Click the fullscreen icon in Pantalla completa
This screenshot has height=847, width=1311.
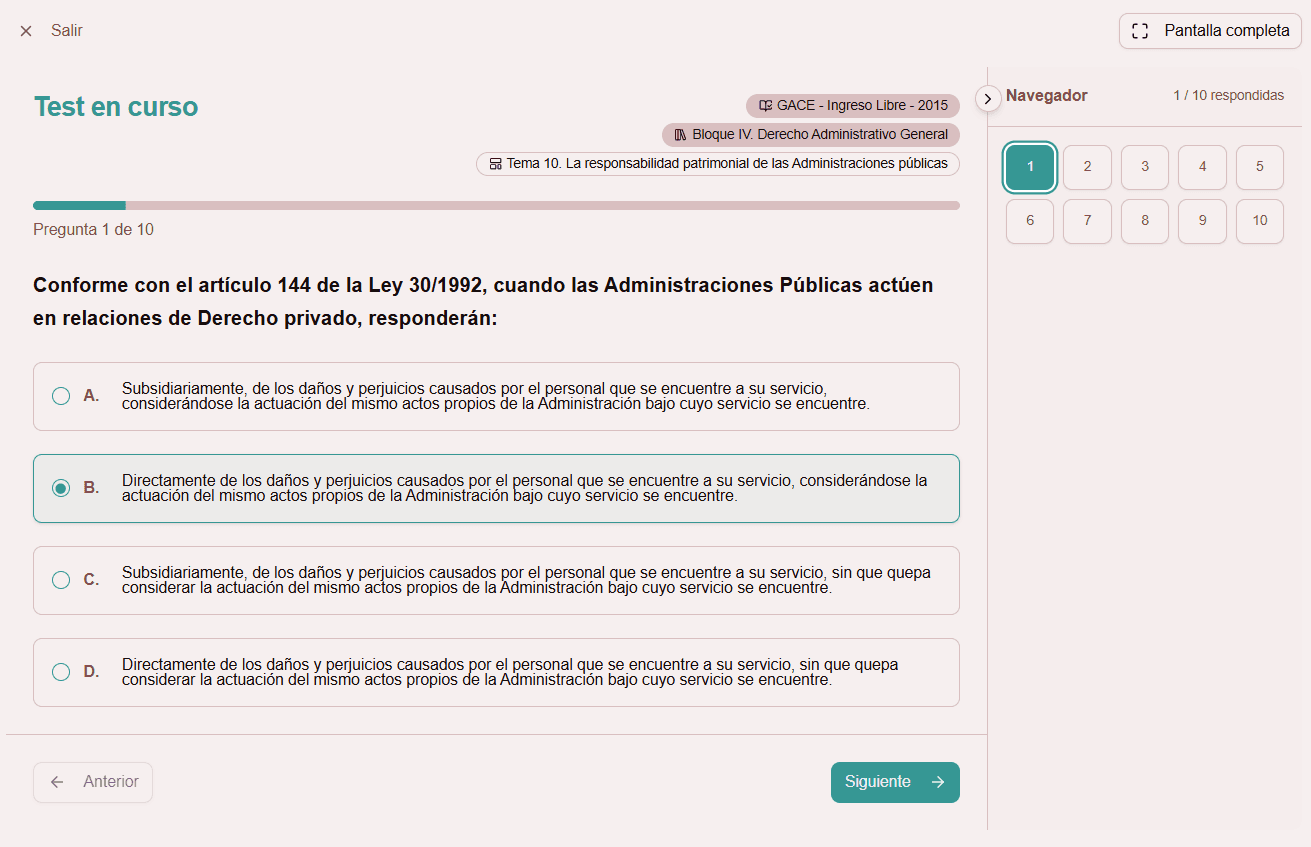tap(1140, 31)
